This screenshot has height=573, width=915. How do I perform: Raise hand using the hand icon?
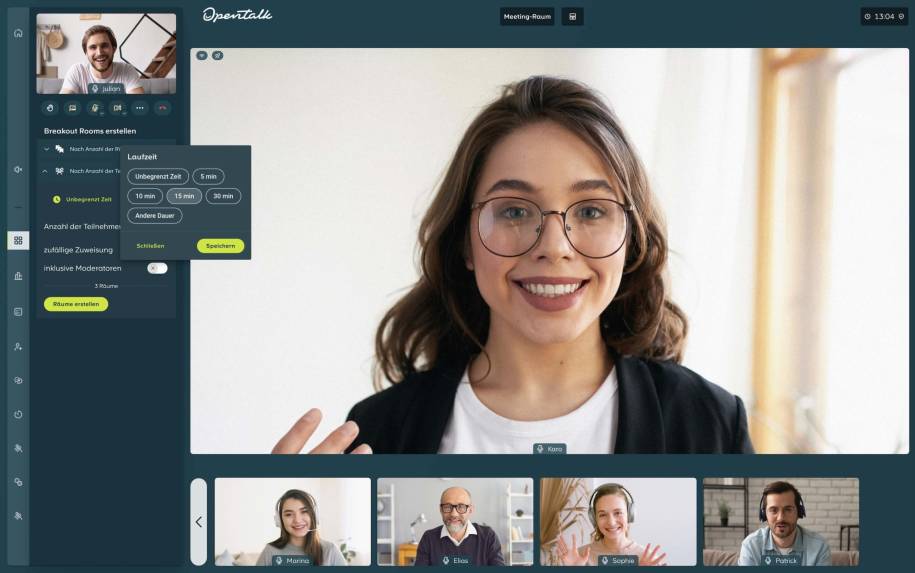point(50,108)
